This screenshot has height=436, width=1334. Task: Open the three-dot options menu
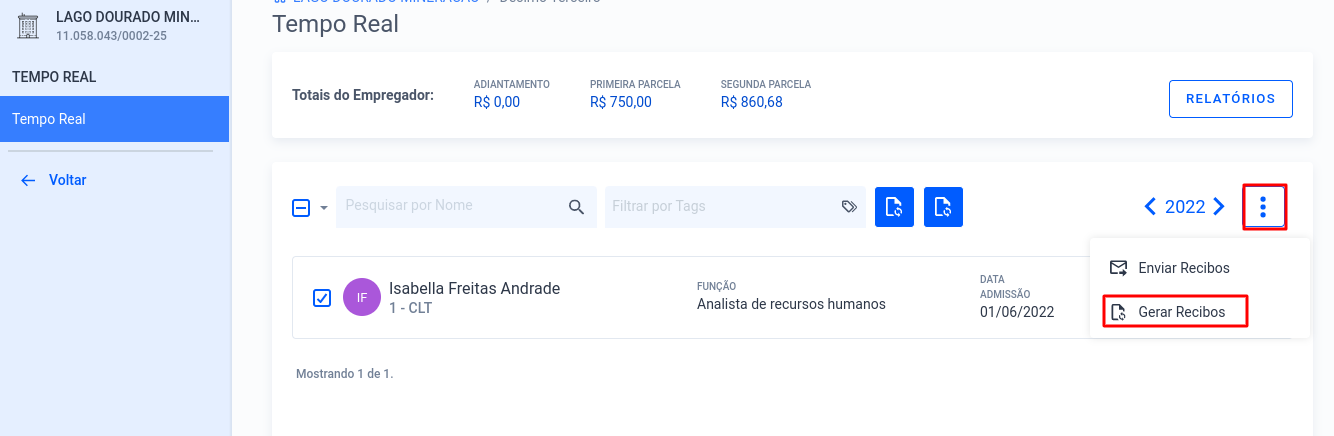click(1264, 207)
